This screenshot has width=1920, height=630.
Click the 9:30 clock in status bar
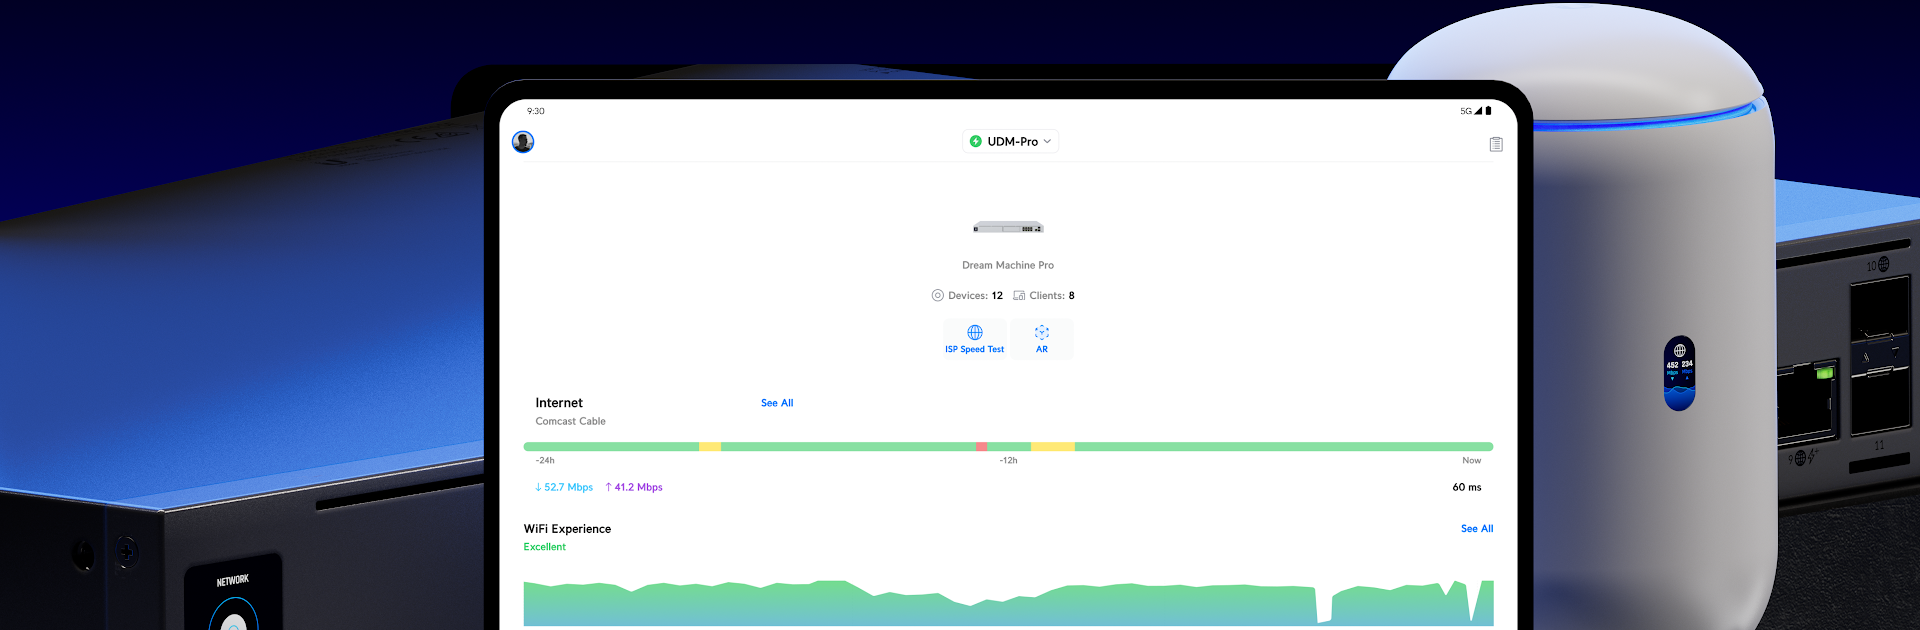pos(536,111)
